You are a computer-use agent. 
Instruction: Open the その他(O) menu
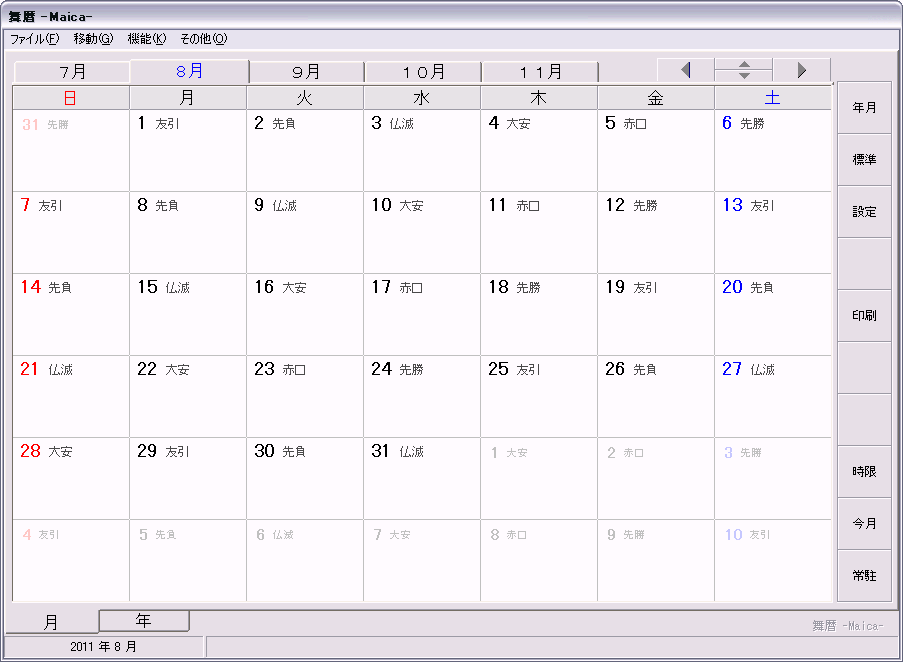click(203, 39)
